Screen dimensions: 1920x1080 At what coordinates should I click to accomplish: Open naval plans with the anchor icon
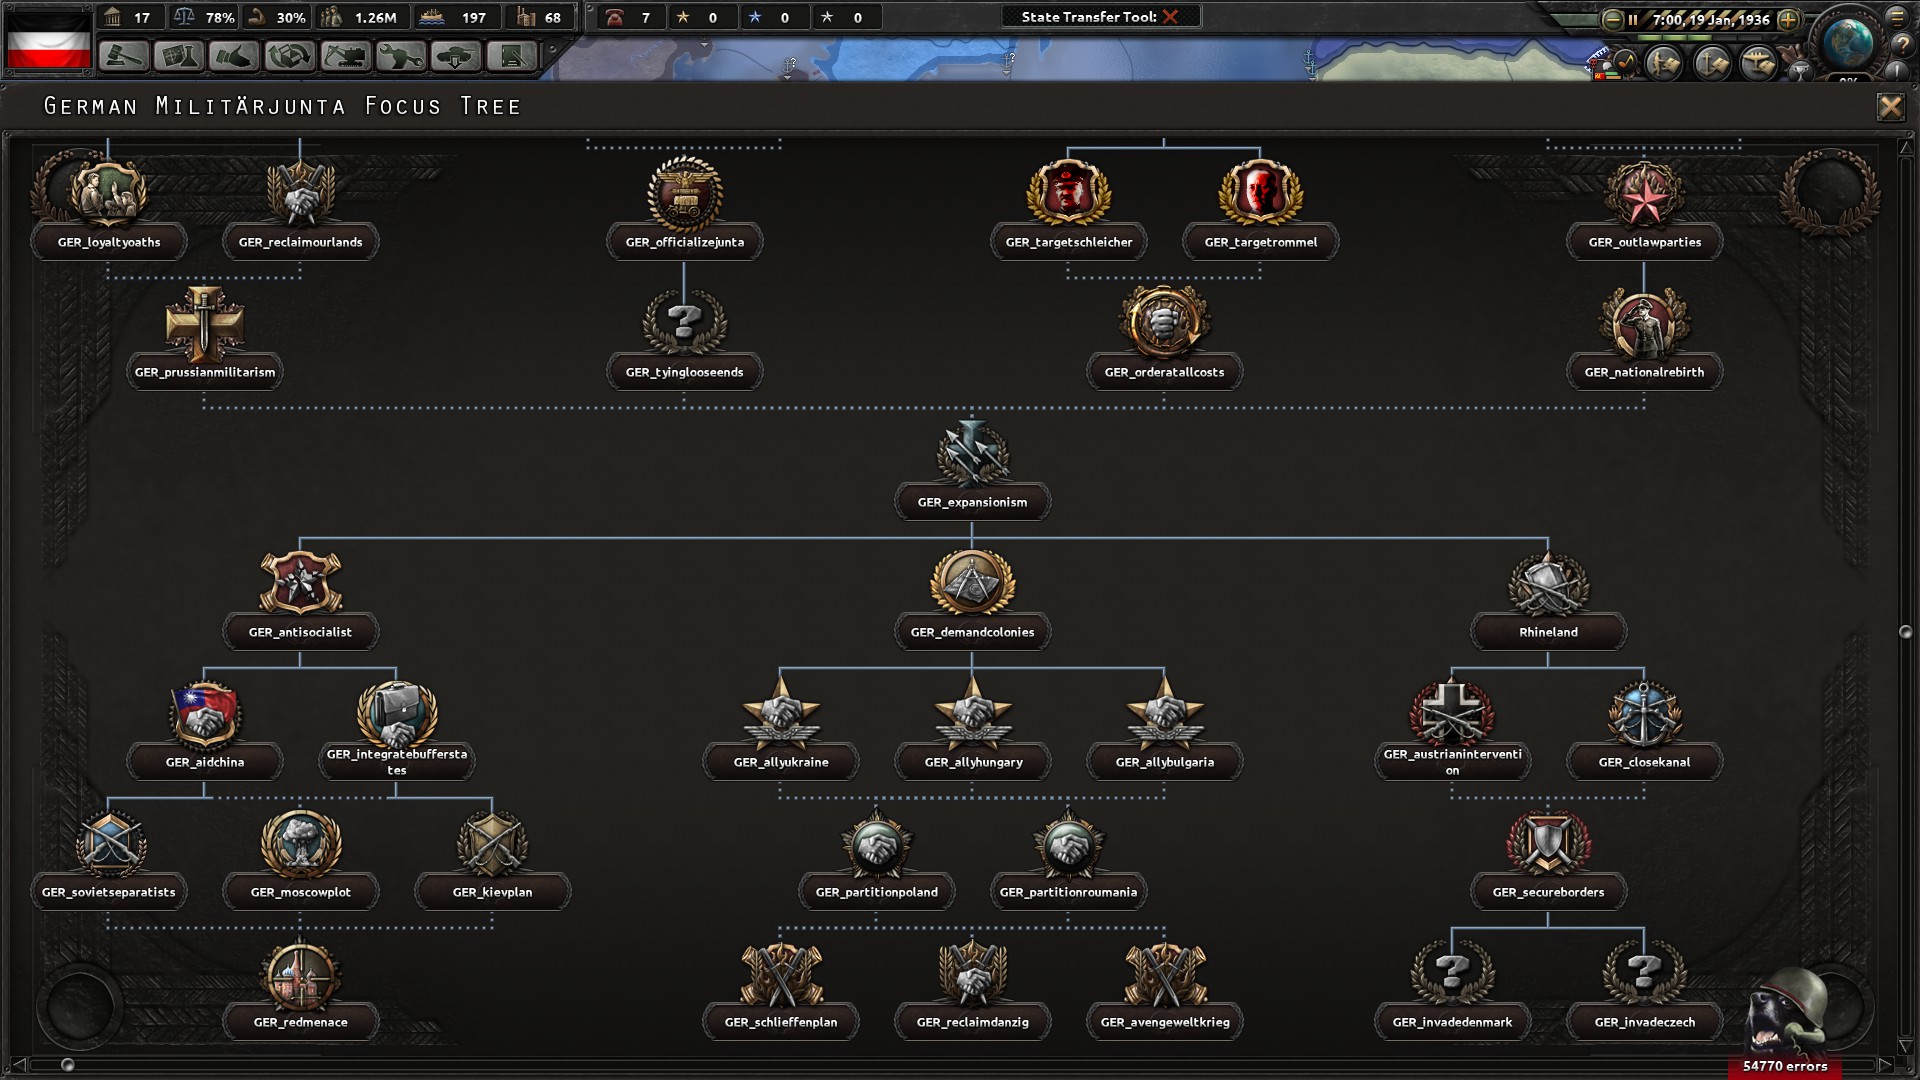point(1712,63)
